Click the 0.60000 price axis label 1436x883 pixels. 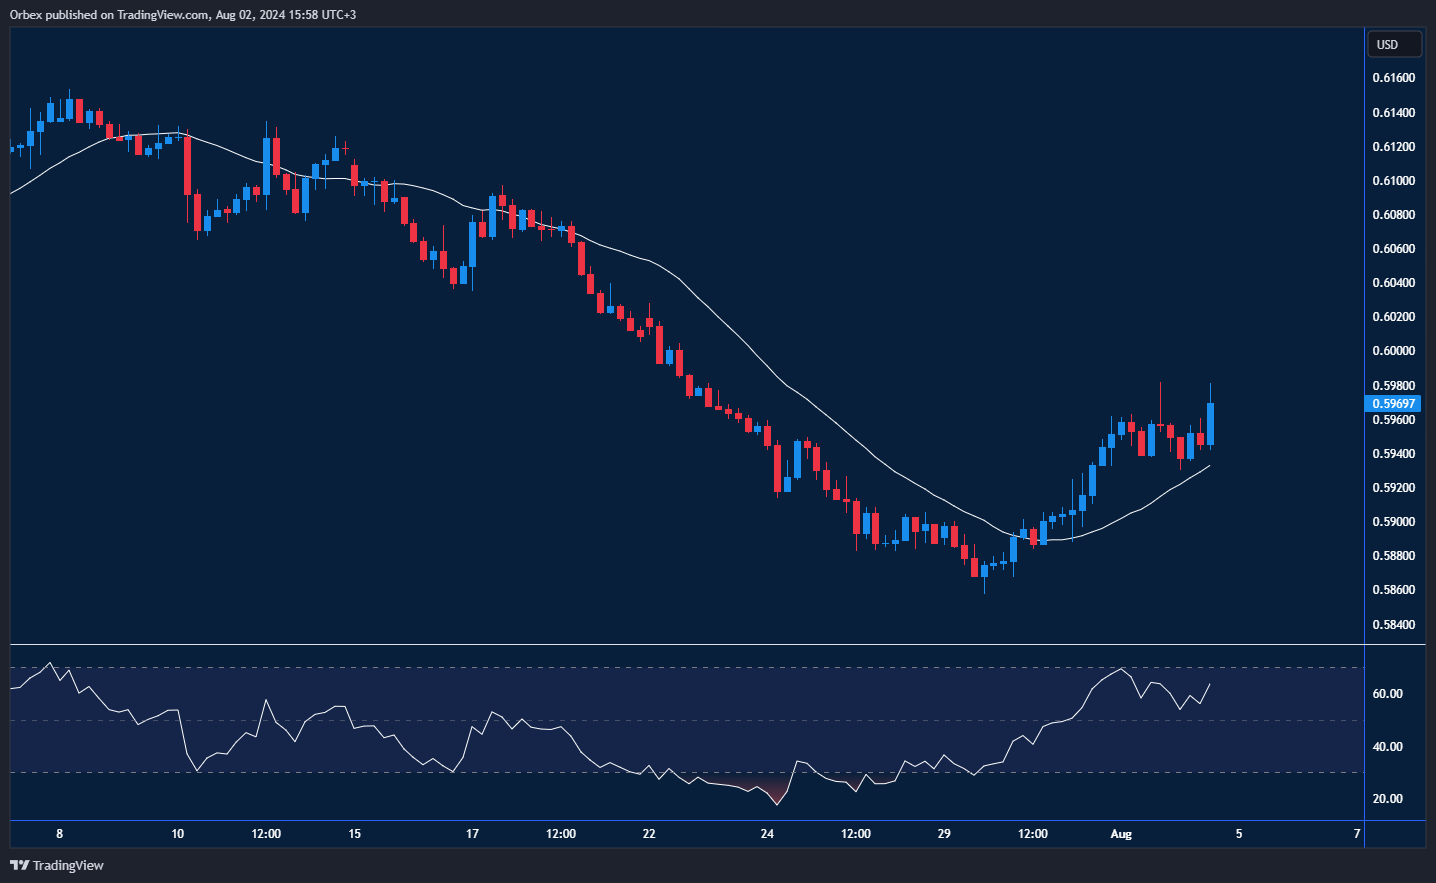(x=1393, y=351)
